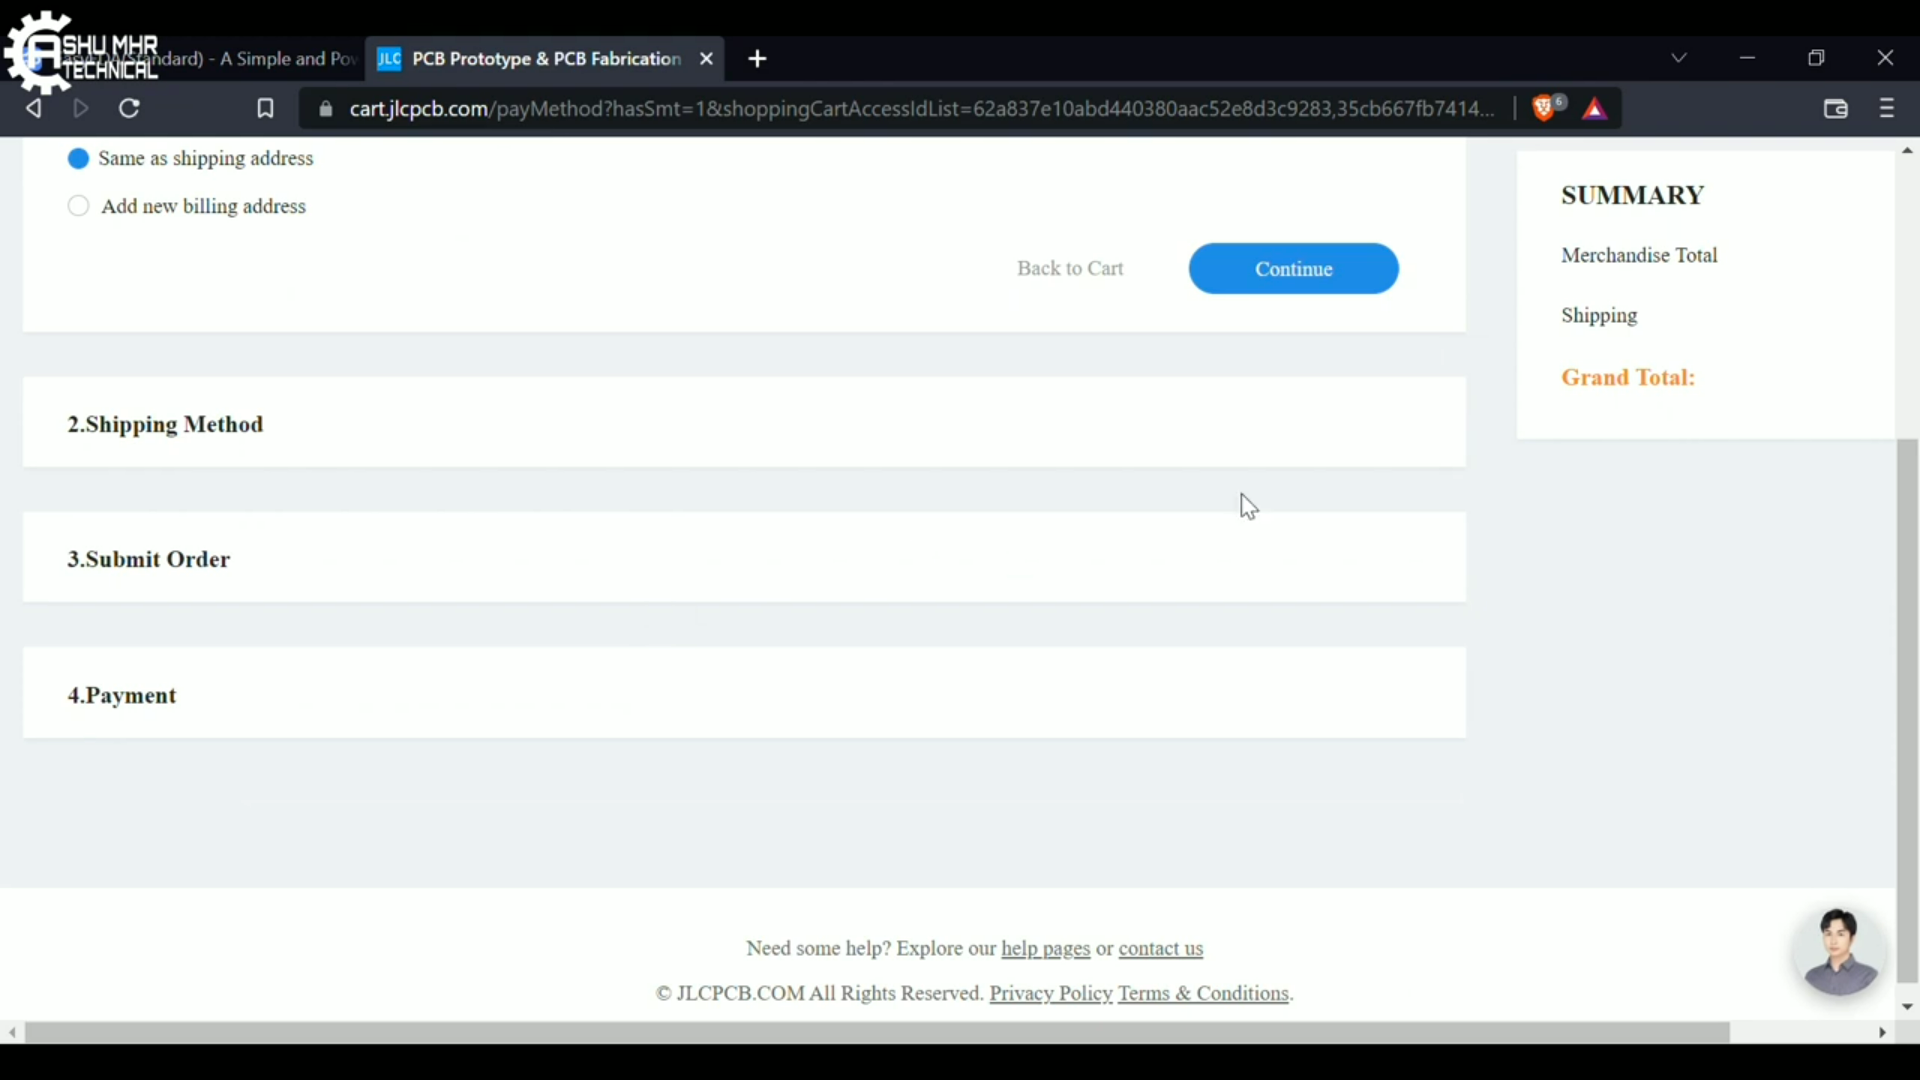Click the Brave Rewards triangle icon
The height and width of the screenshot is (1080, 1920).
point(1597,109)
